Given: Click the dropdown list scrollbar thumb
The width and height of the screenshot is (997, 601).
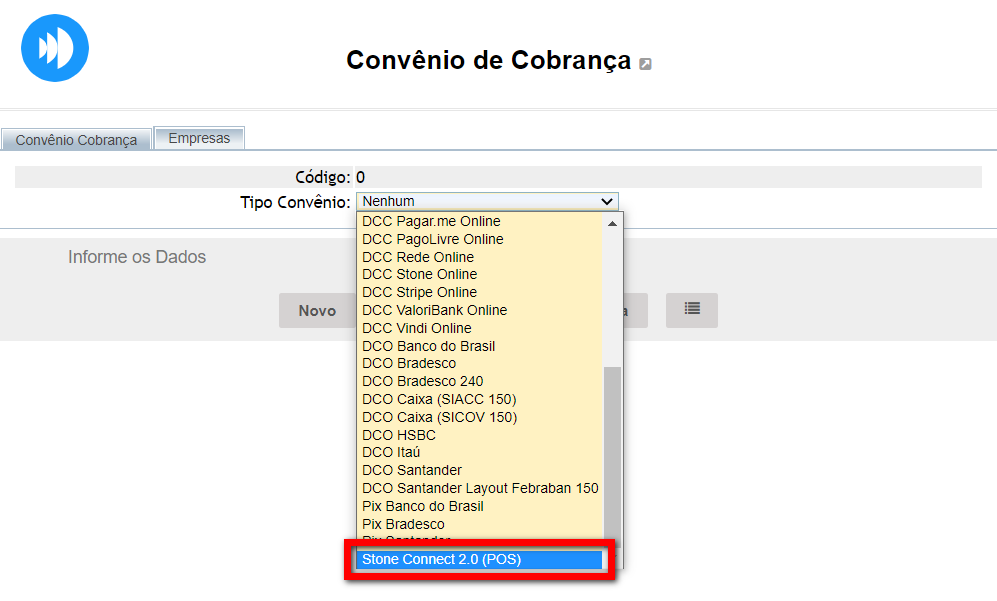Looking at the screenshot, I should 613,450.
